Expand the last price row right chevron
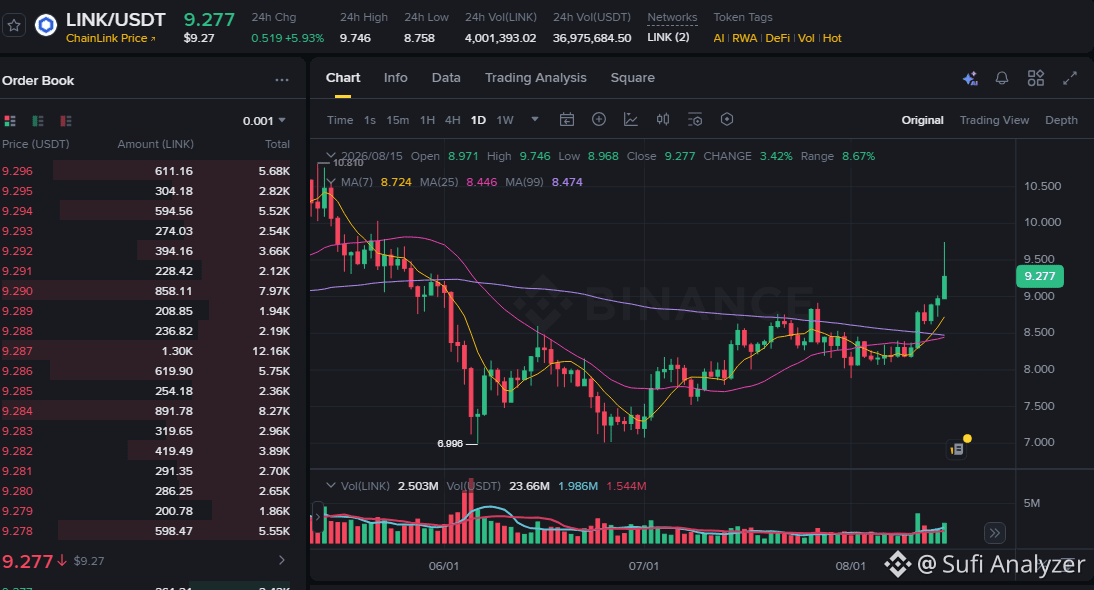1094x590 pixels. (x=282, y=560)
